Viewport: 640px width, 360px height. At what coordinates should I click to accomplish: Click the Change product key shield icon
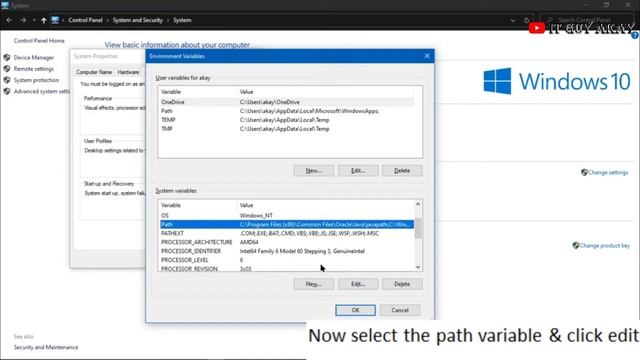point(576,245)
